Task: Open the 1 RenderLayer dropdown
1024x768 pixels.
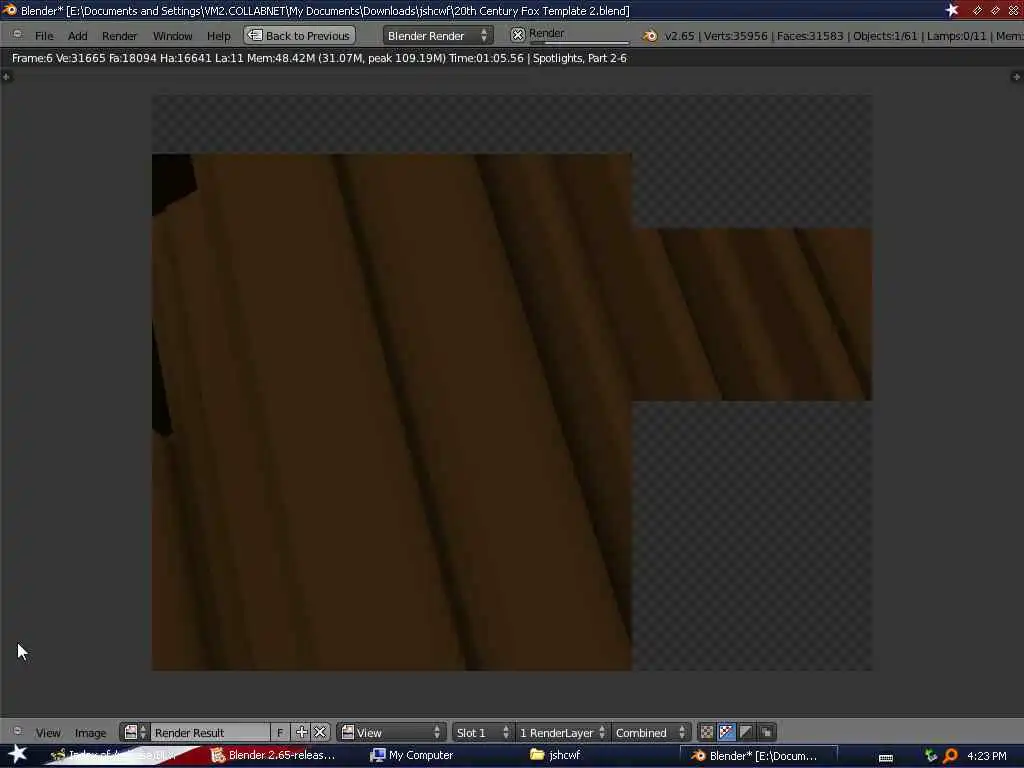Action: (562, 732)
